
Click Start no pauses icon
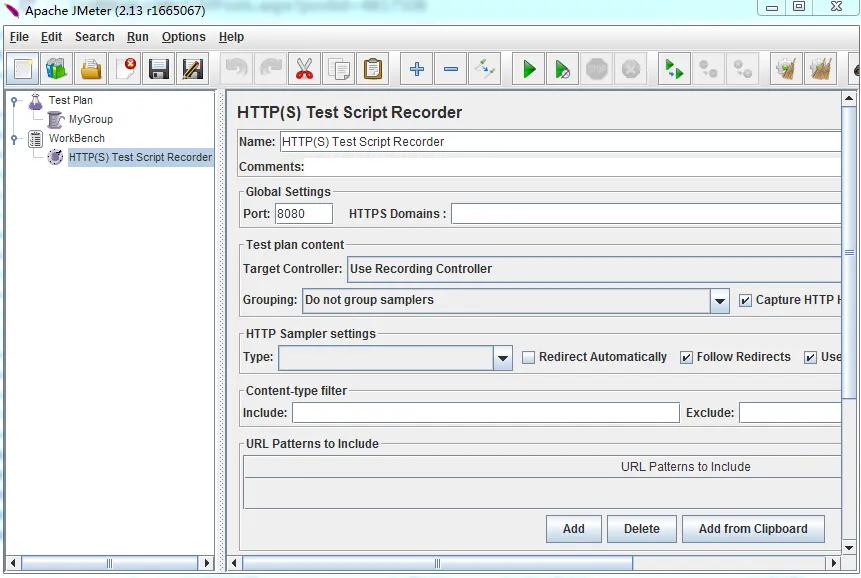[563, 69]
